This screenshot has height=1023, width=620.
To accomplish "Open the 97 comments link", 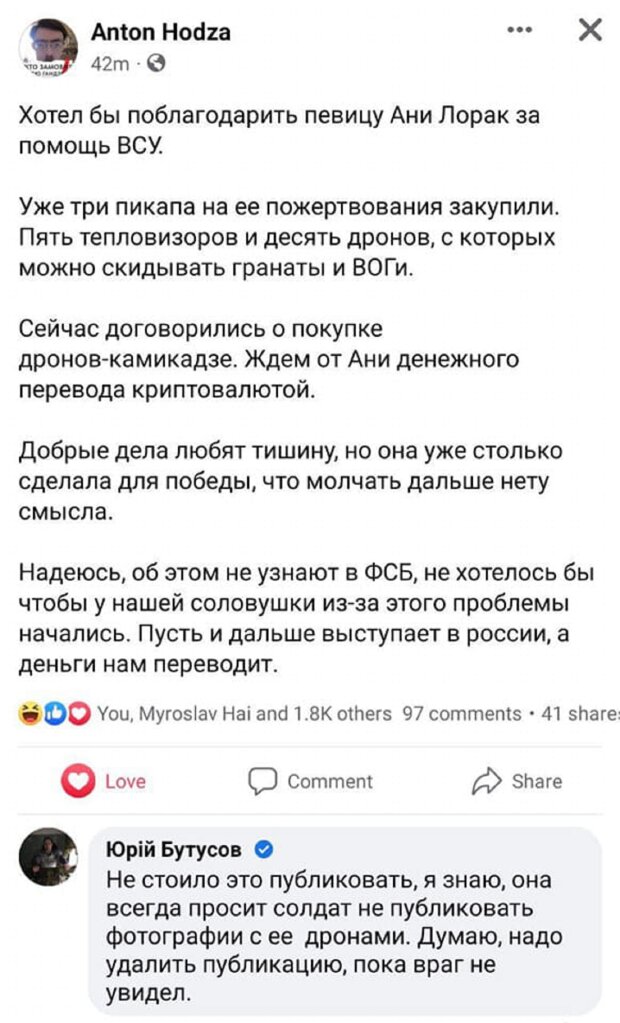I will [x=461, y=713].
